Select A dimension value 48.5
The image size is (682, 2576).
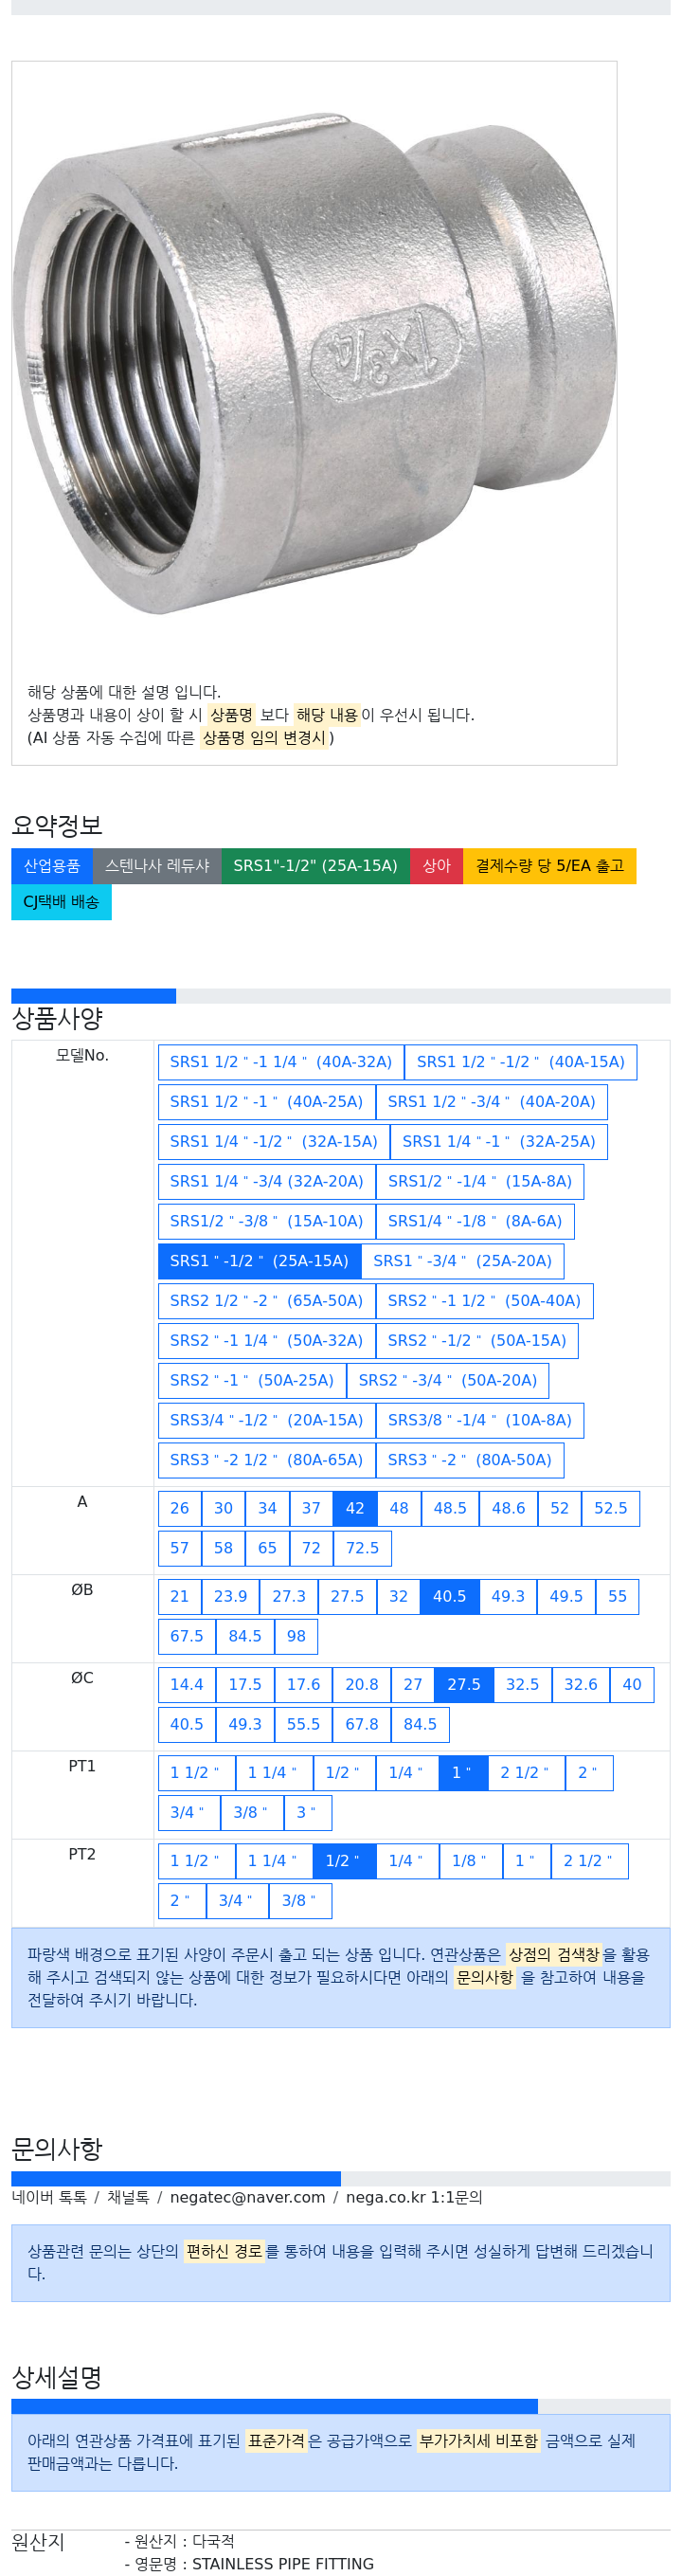tap(450, 1508)
